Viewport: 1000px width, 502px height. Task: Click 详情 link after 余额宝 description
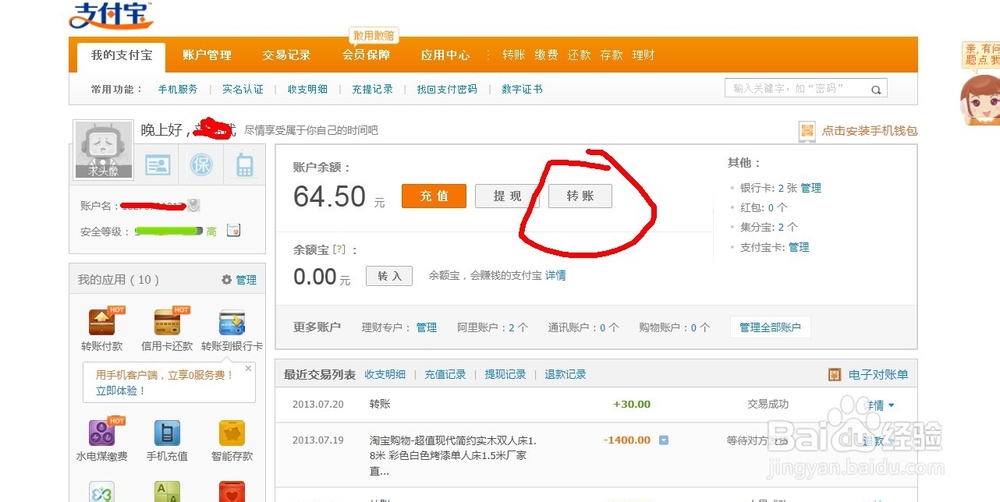click(555, 276)
